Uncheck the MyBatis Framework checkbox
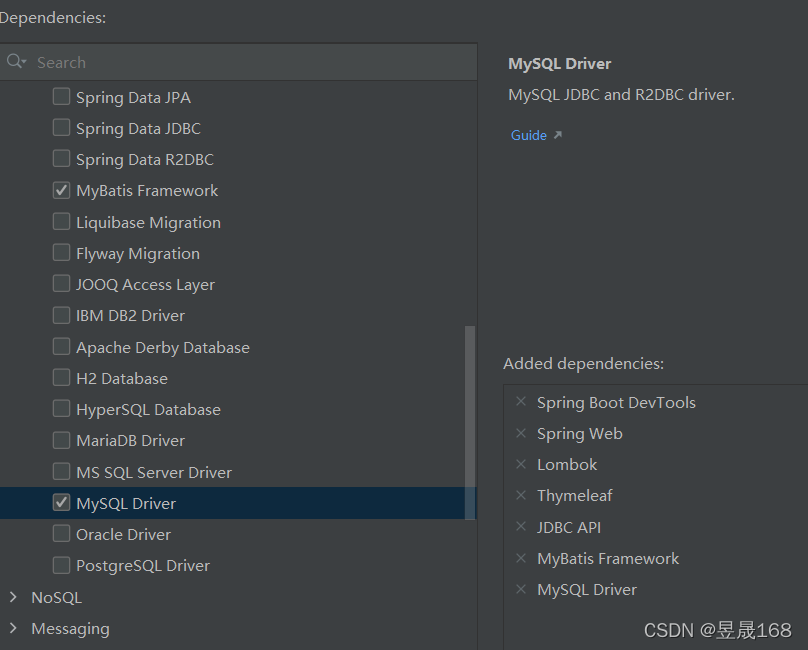The image size is (808, 650). click(61, 190)
